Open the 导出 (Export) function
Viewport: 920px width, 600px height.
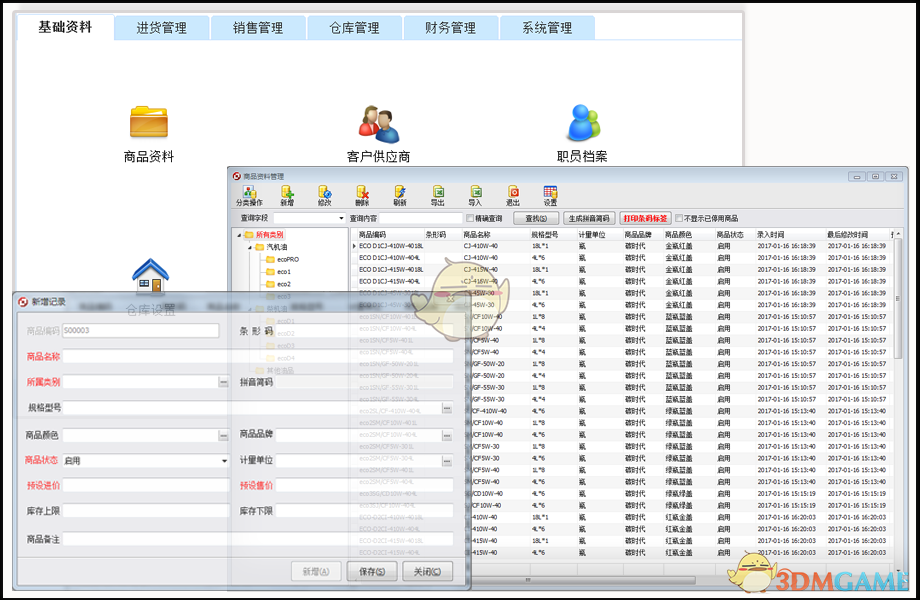tap(439, 193)
